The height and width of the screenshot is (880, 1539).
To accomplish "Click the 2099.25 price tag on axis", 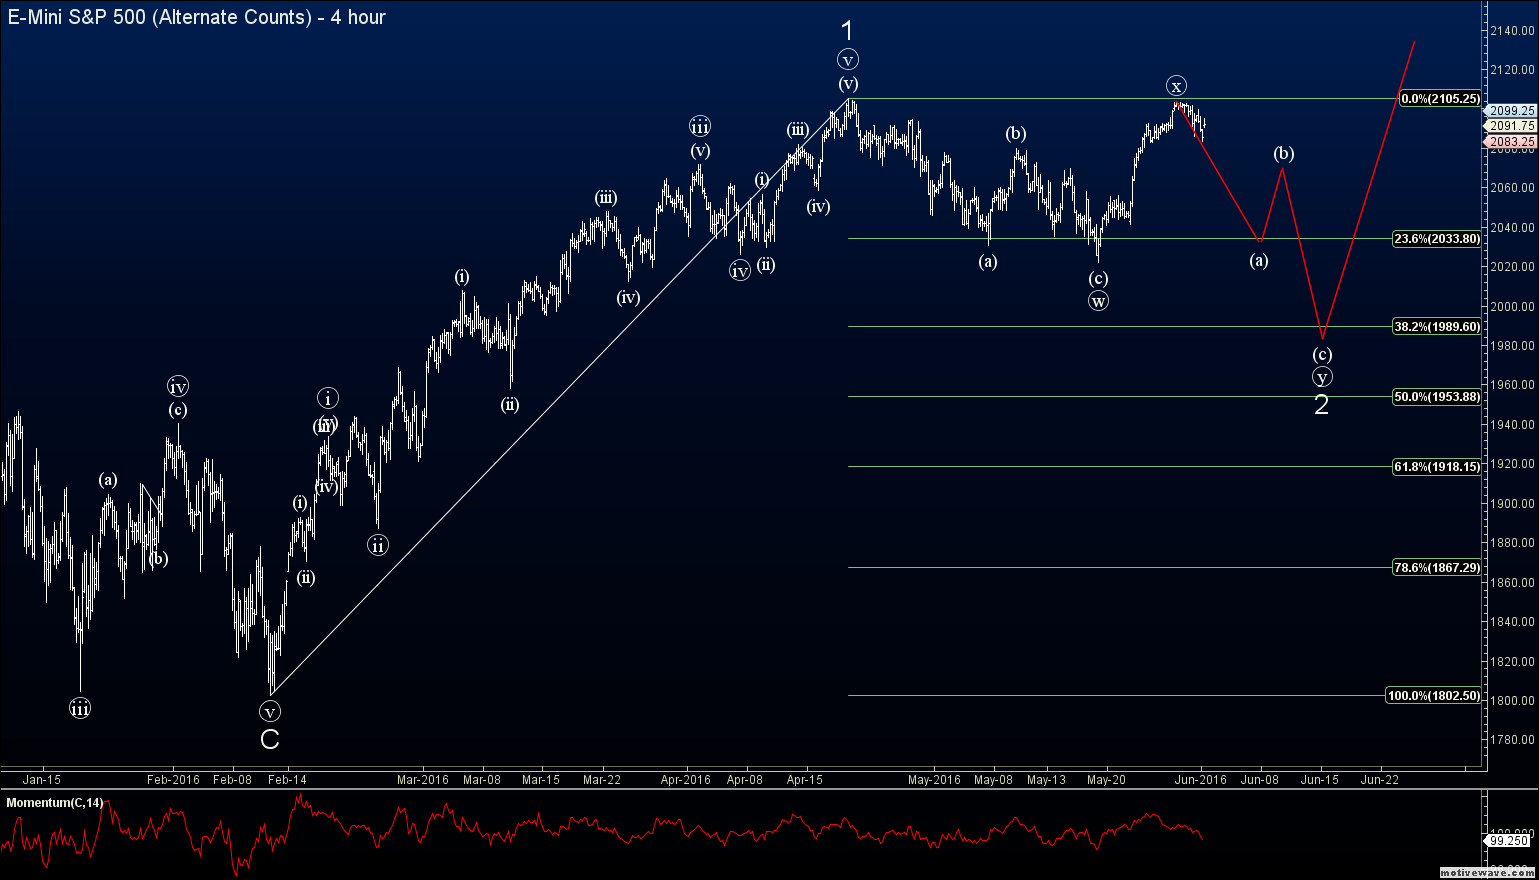I will click(x=1511, y=111).
